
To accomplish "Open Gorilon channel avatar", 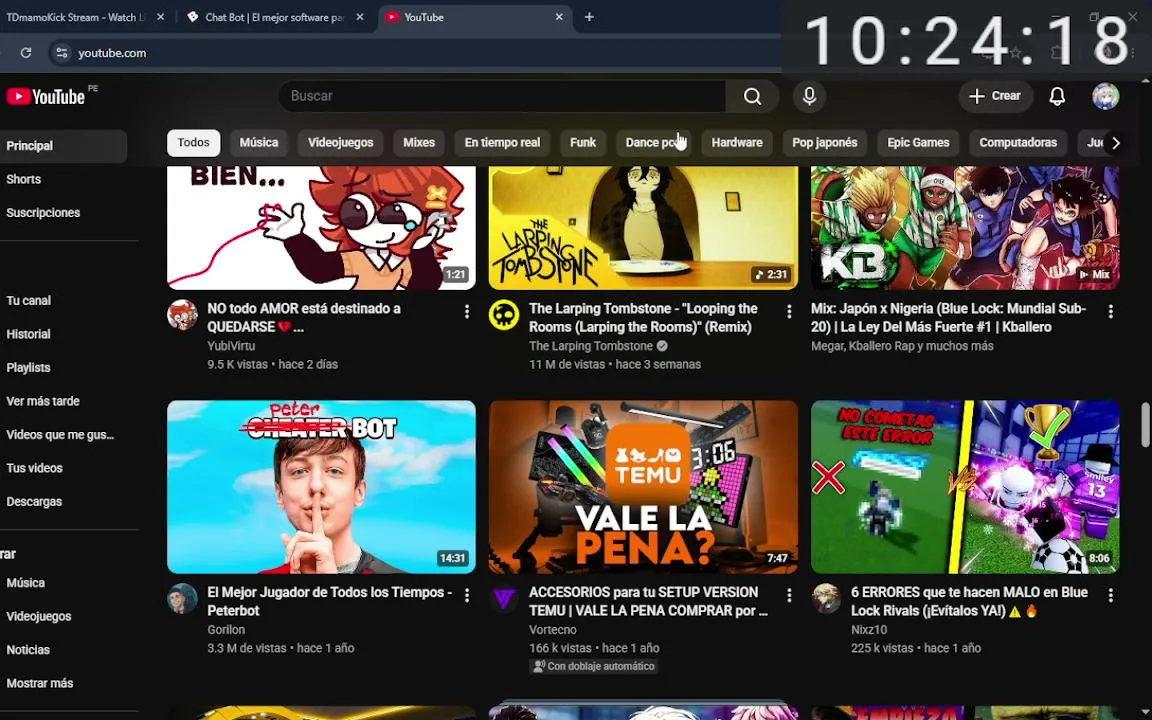I will pyautogui.click(x=182, y=599).
